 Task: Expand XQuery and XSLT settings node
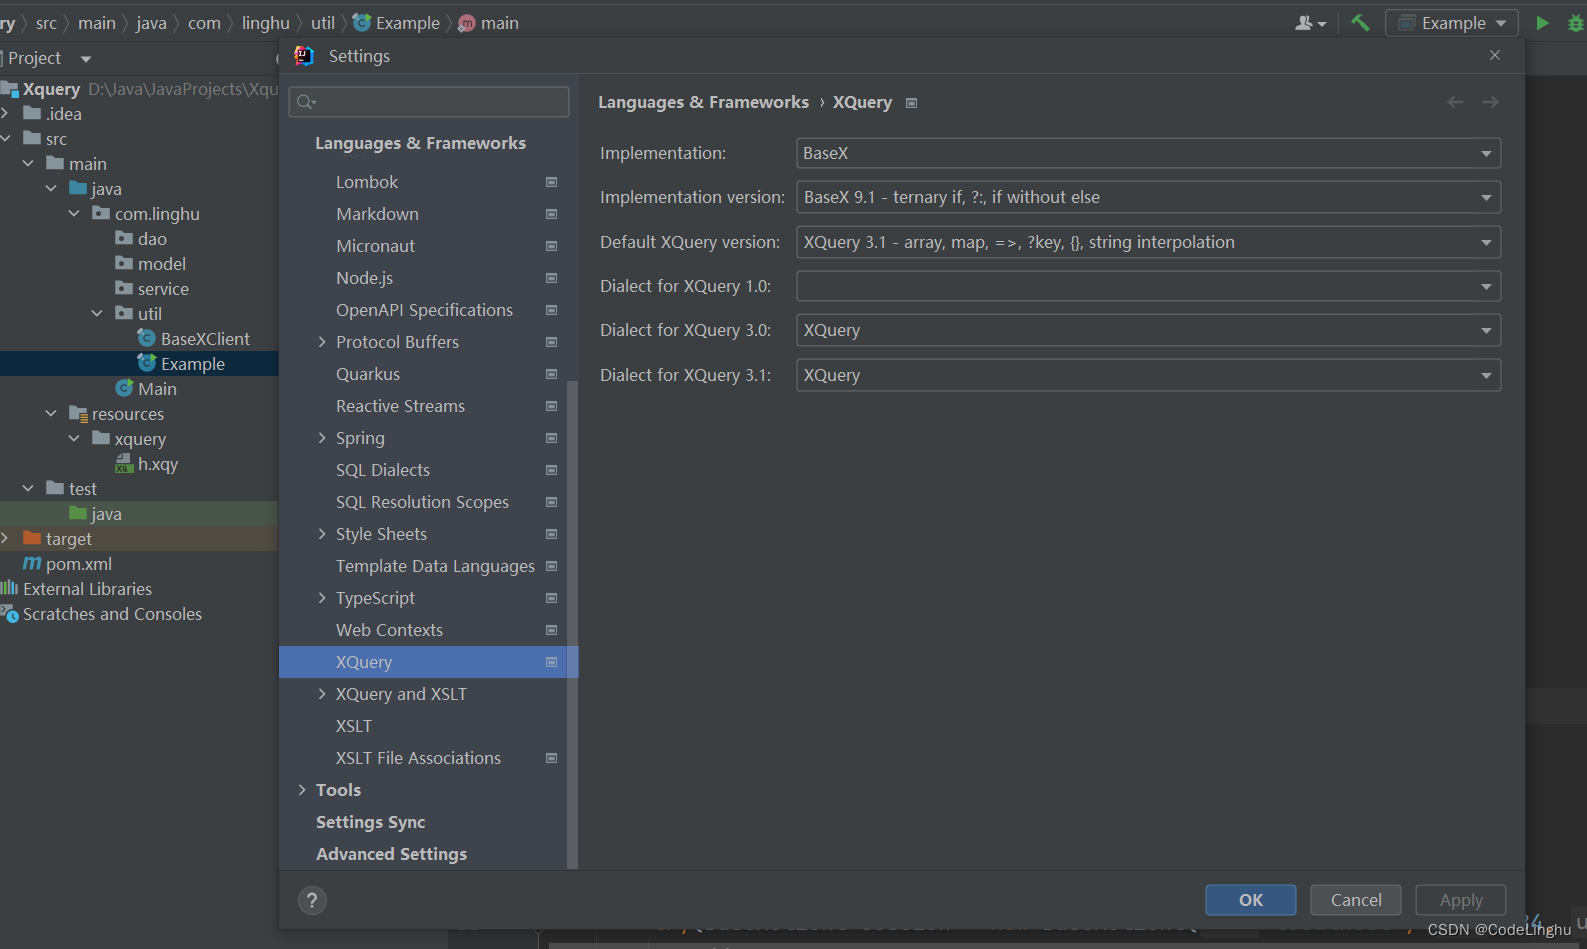(322, 694)
